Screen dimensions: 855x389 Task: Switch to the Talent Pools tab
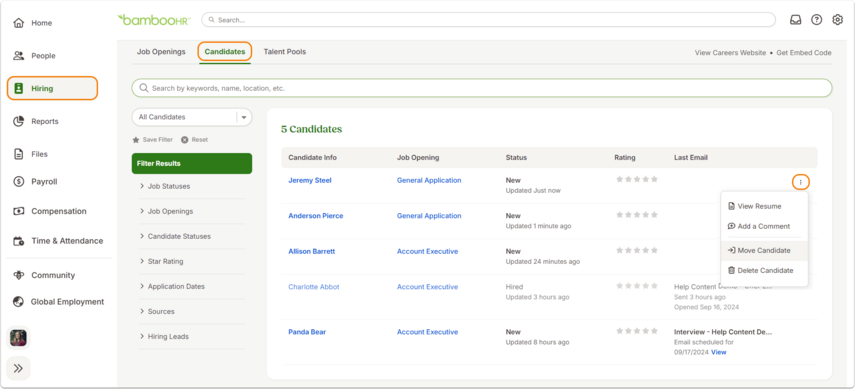click(x=285, y=52)
